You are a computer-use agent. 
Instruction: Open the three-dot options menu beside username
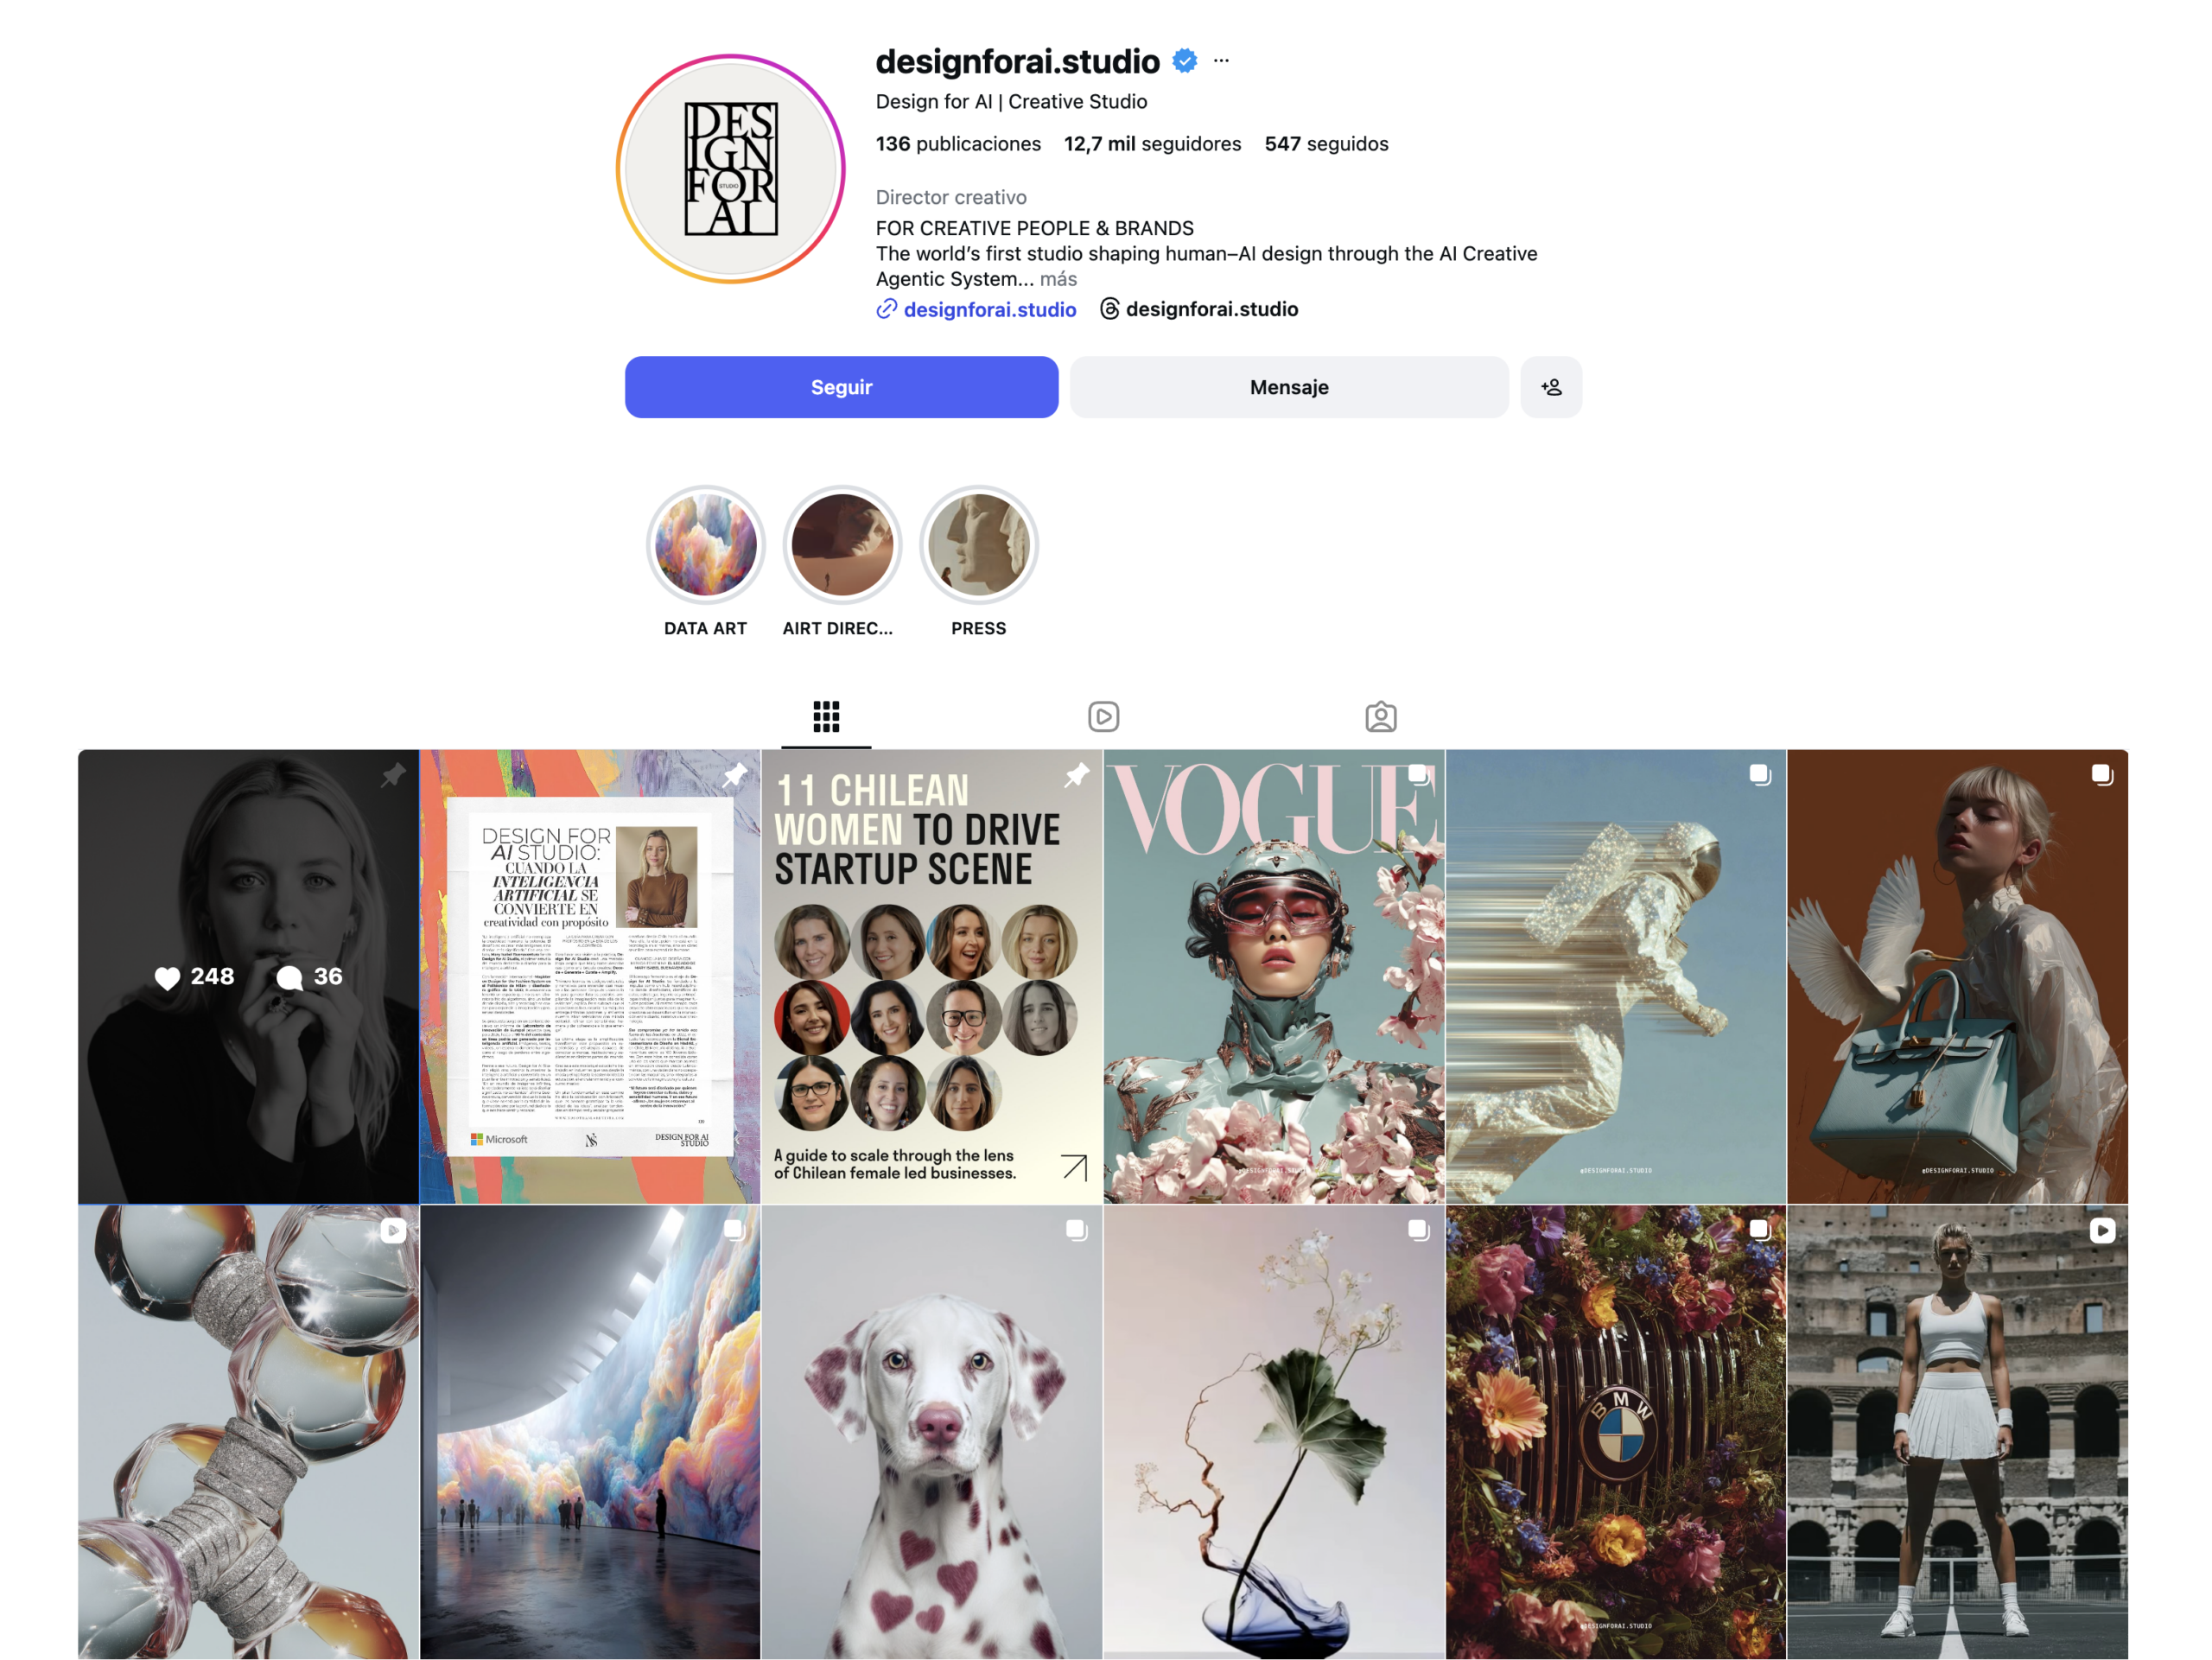point(1221,61)
